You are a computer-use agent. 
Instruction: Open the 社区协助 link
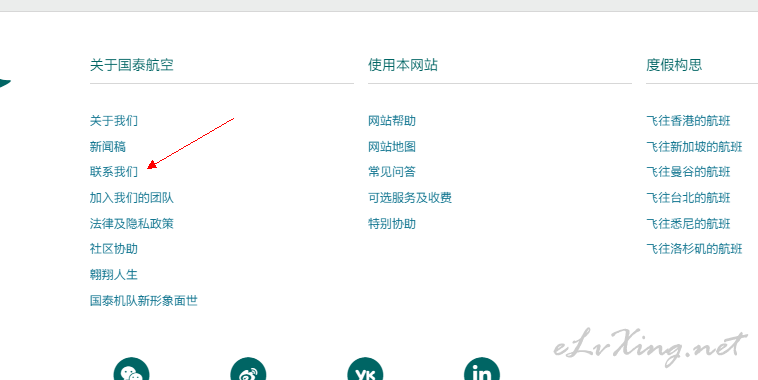[x=114, y=249]
